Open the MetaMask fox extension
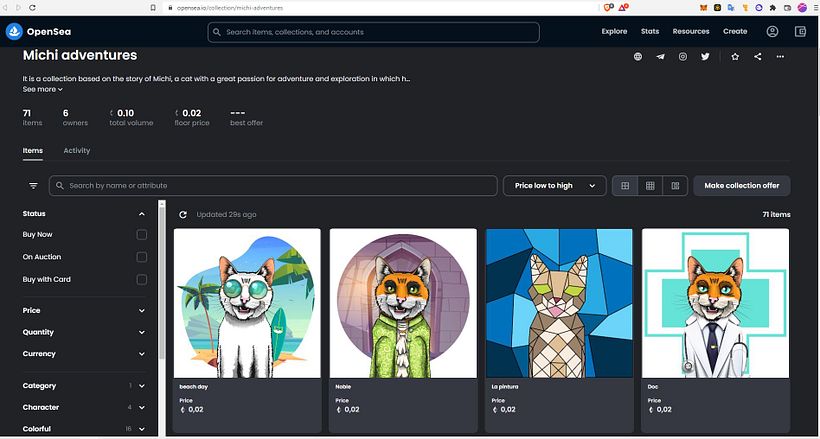Screen dimensions: 820x439 [x=704, y=8]
